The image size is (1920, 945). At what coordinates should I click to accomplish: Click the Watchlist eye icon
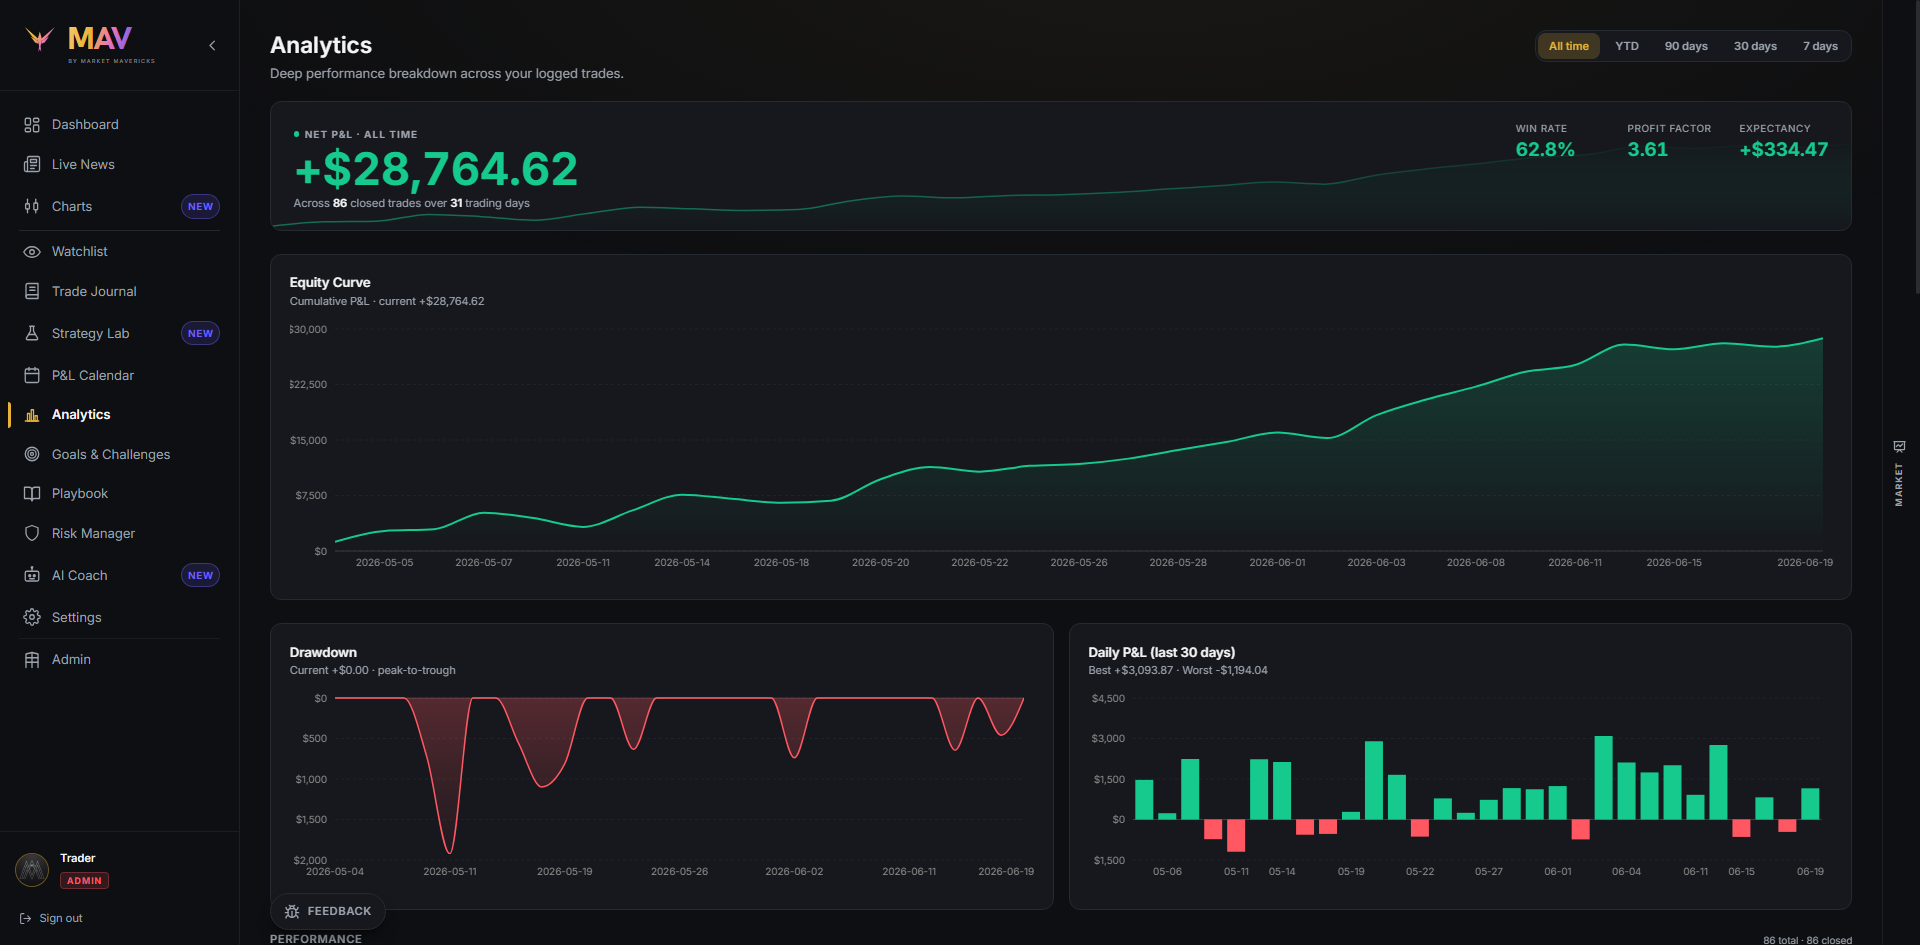[32, 252]
